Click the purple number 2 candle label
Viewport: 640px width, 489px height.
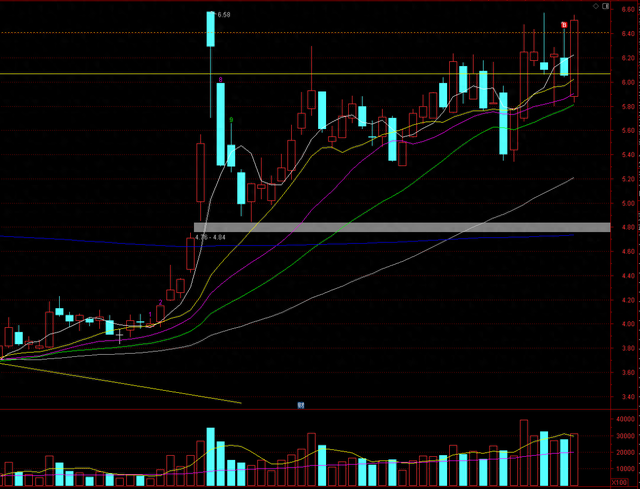160,302
